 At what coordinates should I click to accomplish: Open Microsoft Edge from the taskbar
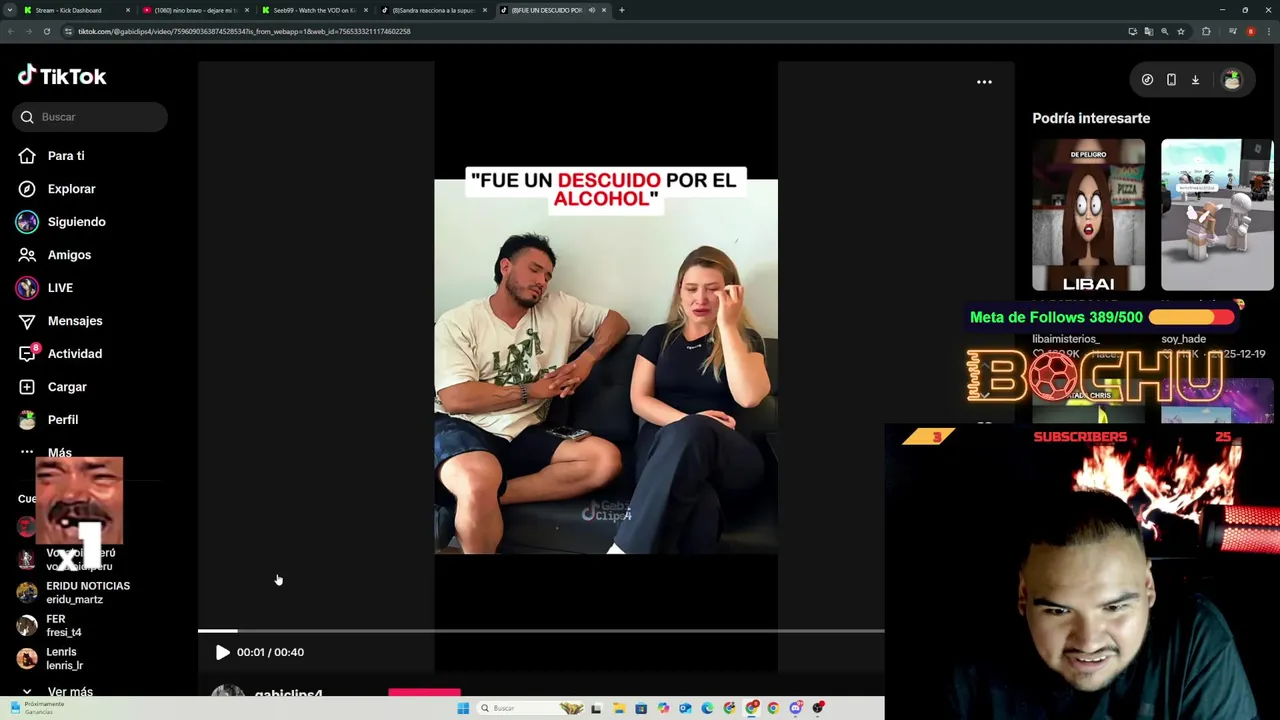click(x=707, y=708)
